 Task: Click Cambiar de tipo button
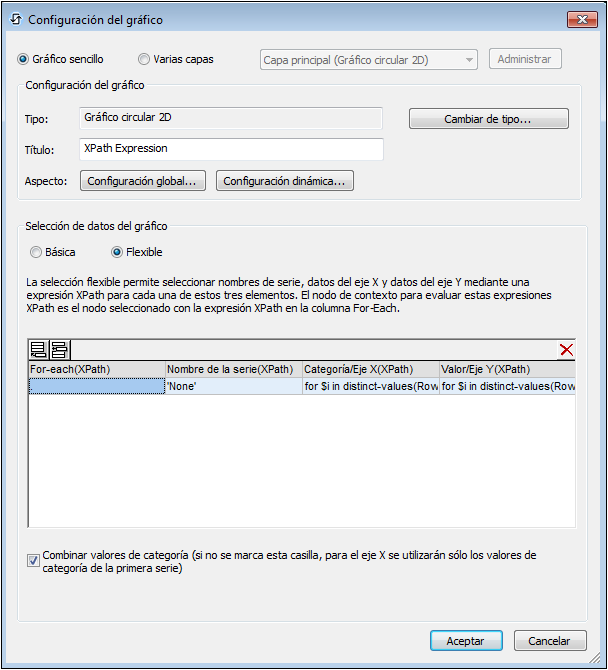pos(488,119)
